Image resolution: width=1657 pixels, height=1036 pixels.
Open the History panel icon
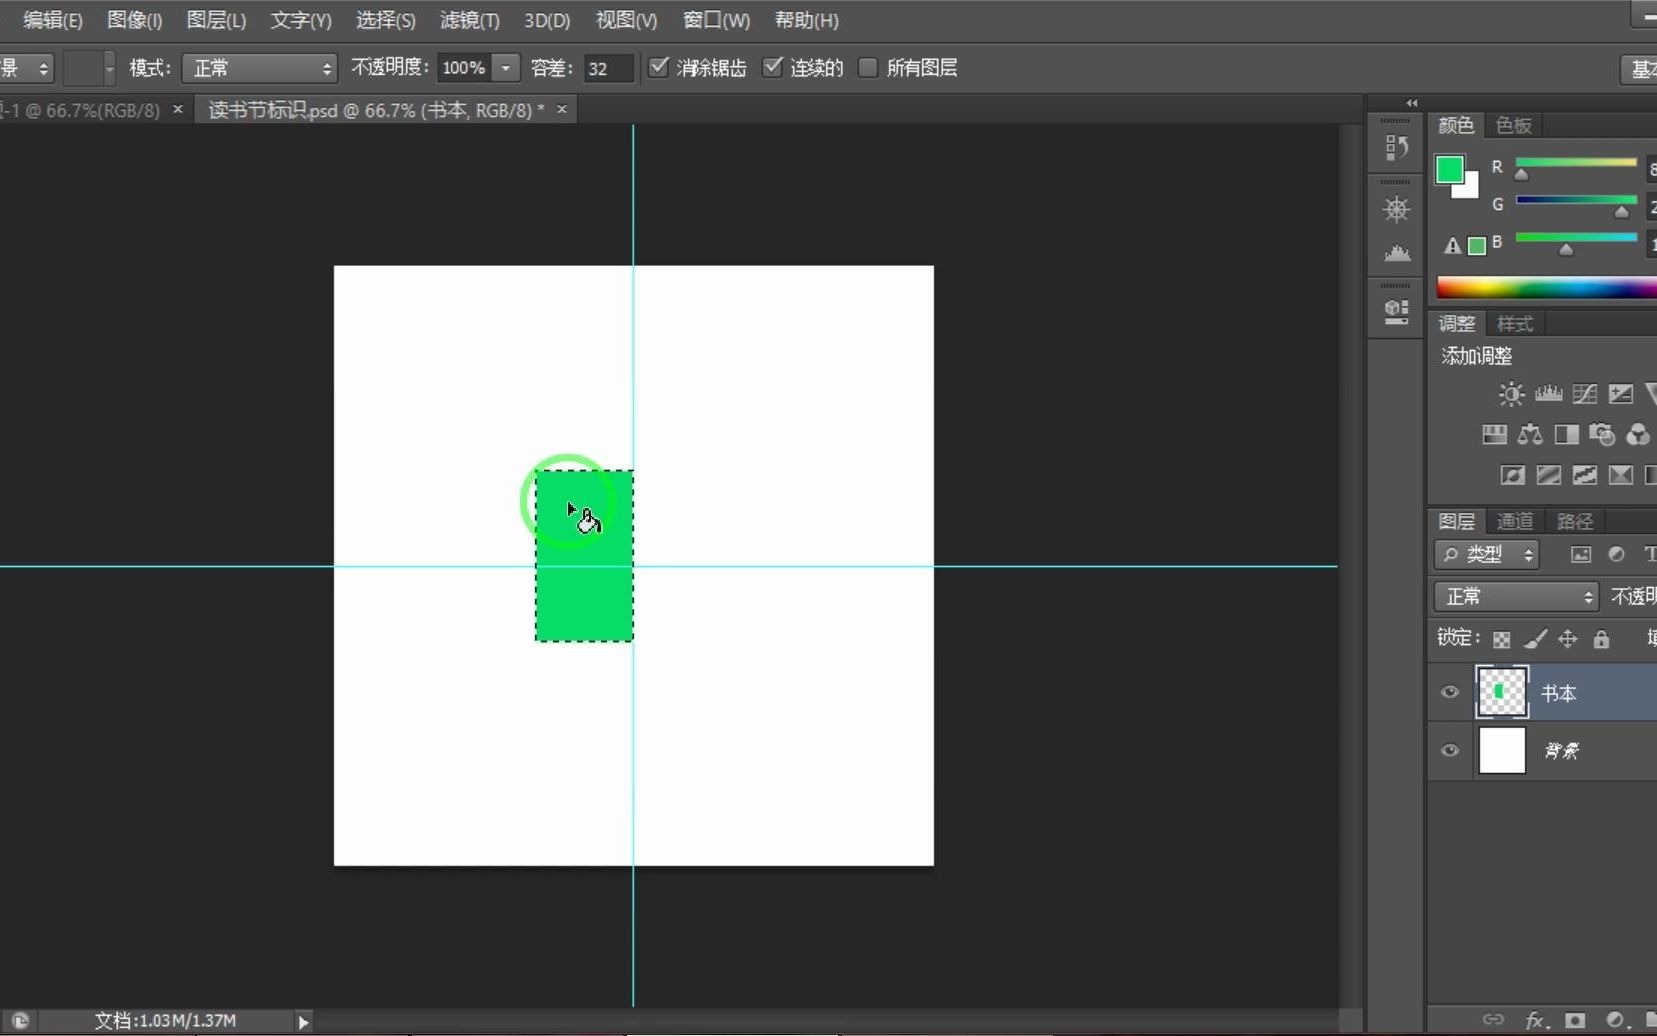pyautogui.click(x=1396, y=147)
